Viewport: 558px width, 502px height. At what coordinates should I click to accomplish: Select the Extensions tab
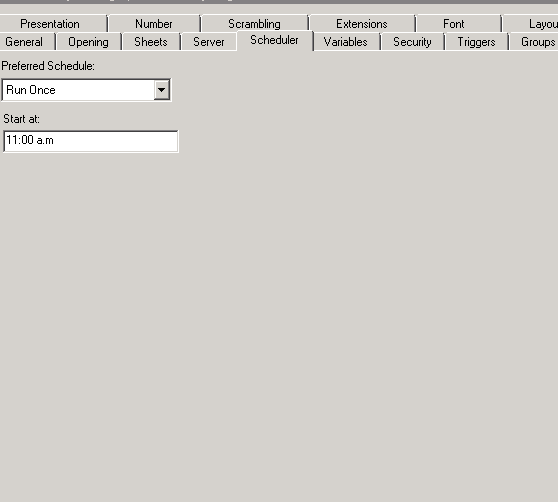point(362,24)
